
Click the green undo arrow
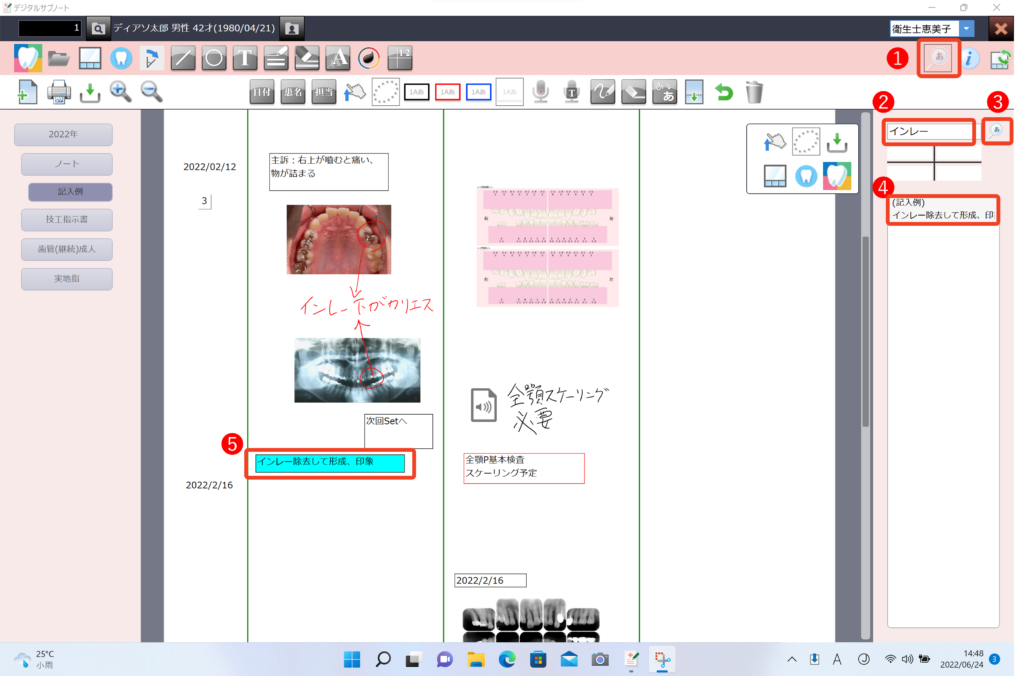pyautogui.click(x=724, y=92)
